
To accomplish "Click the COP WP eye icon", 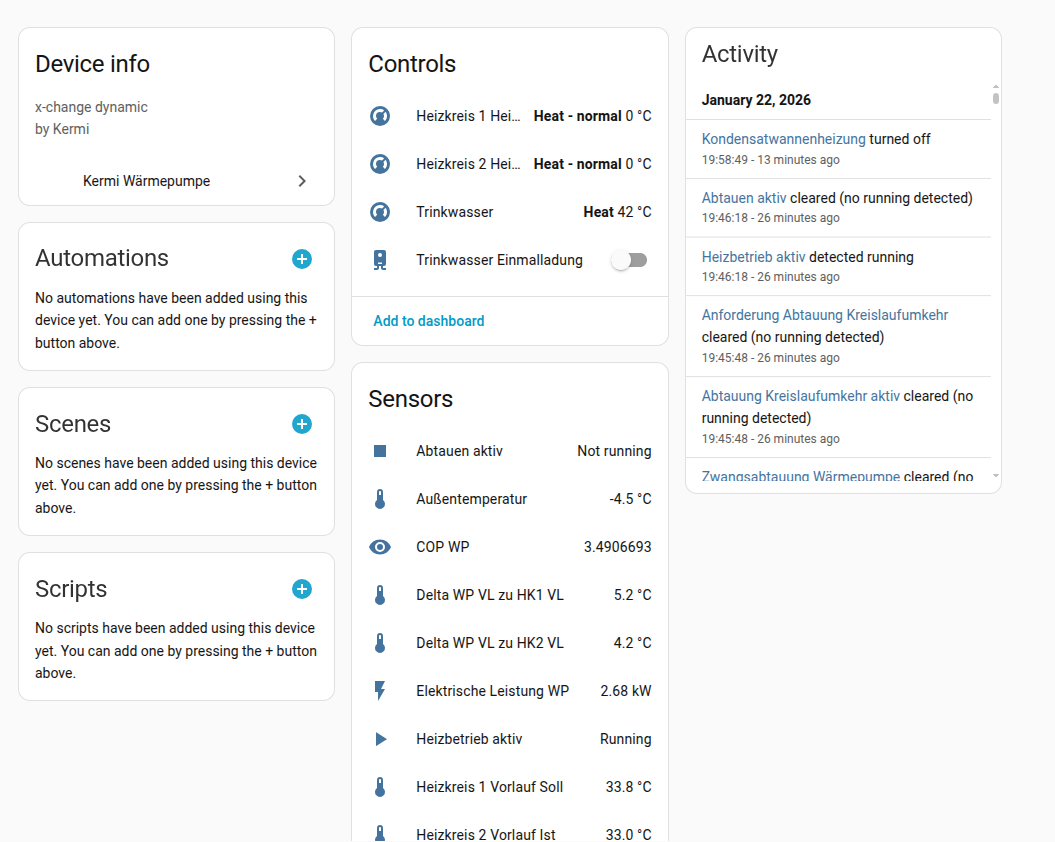I will click(380, 547).
